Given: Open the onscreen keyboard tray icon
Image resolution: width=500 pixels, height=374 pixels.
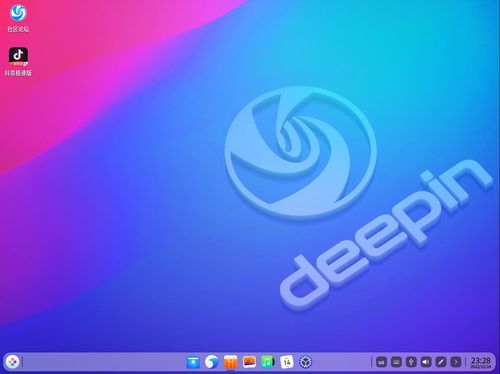Looking at the screenshot, I should (x=396, y=362).
